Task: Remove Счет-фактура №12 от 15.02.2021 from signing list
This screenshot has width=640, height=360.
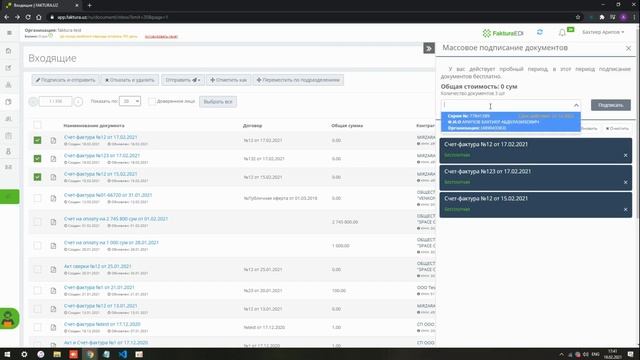Action: 625,210
